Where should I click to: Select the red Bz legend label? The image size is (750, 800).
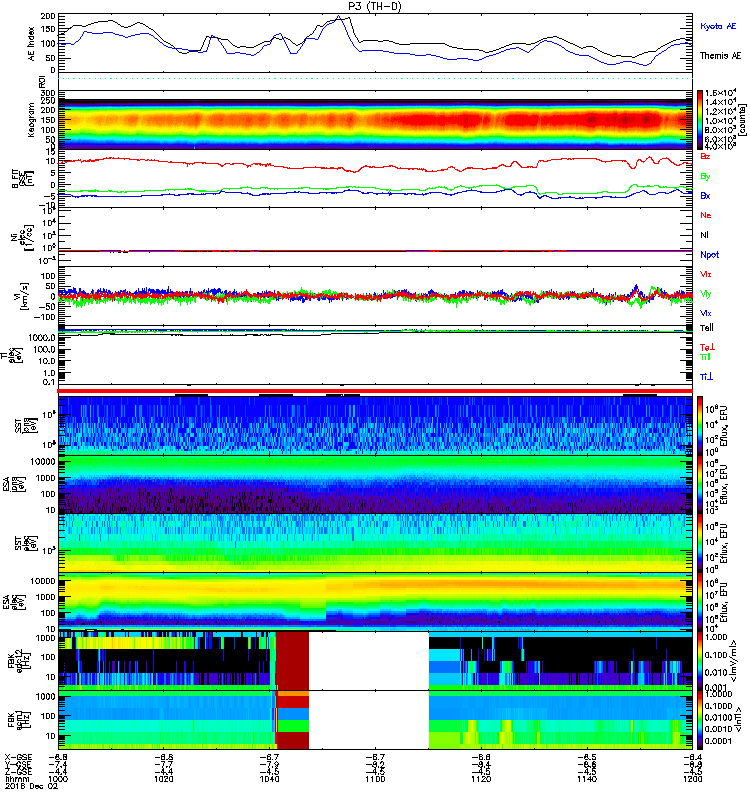tap(705, 156)
